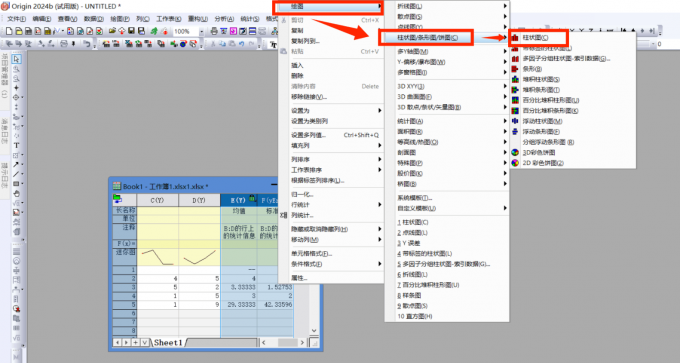Open the 100% zoom dropdown
Viewport: 680px width, 363px height.
click(202, 31)
